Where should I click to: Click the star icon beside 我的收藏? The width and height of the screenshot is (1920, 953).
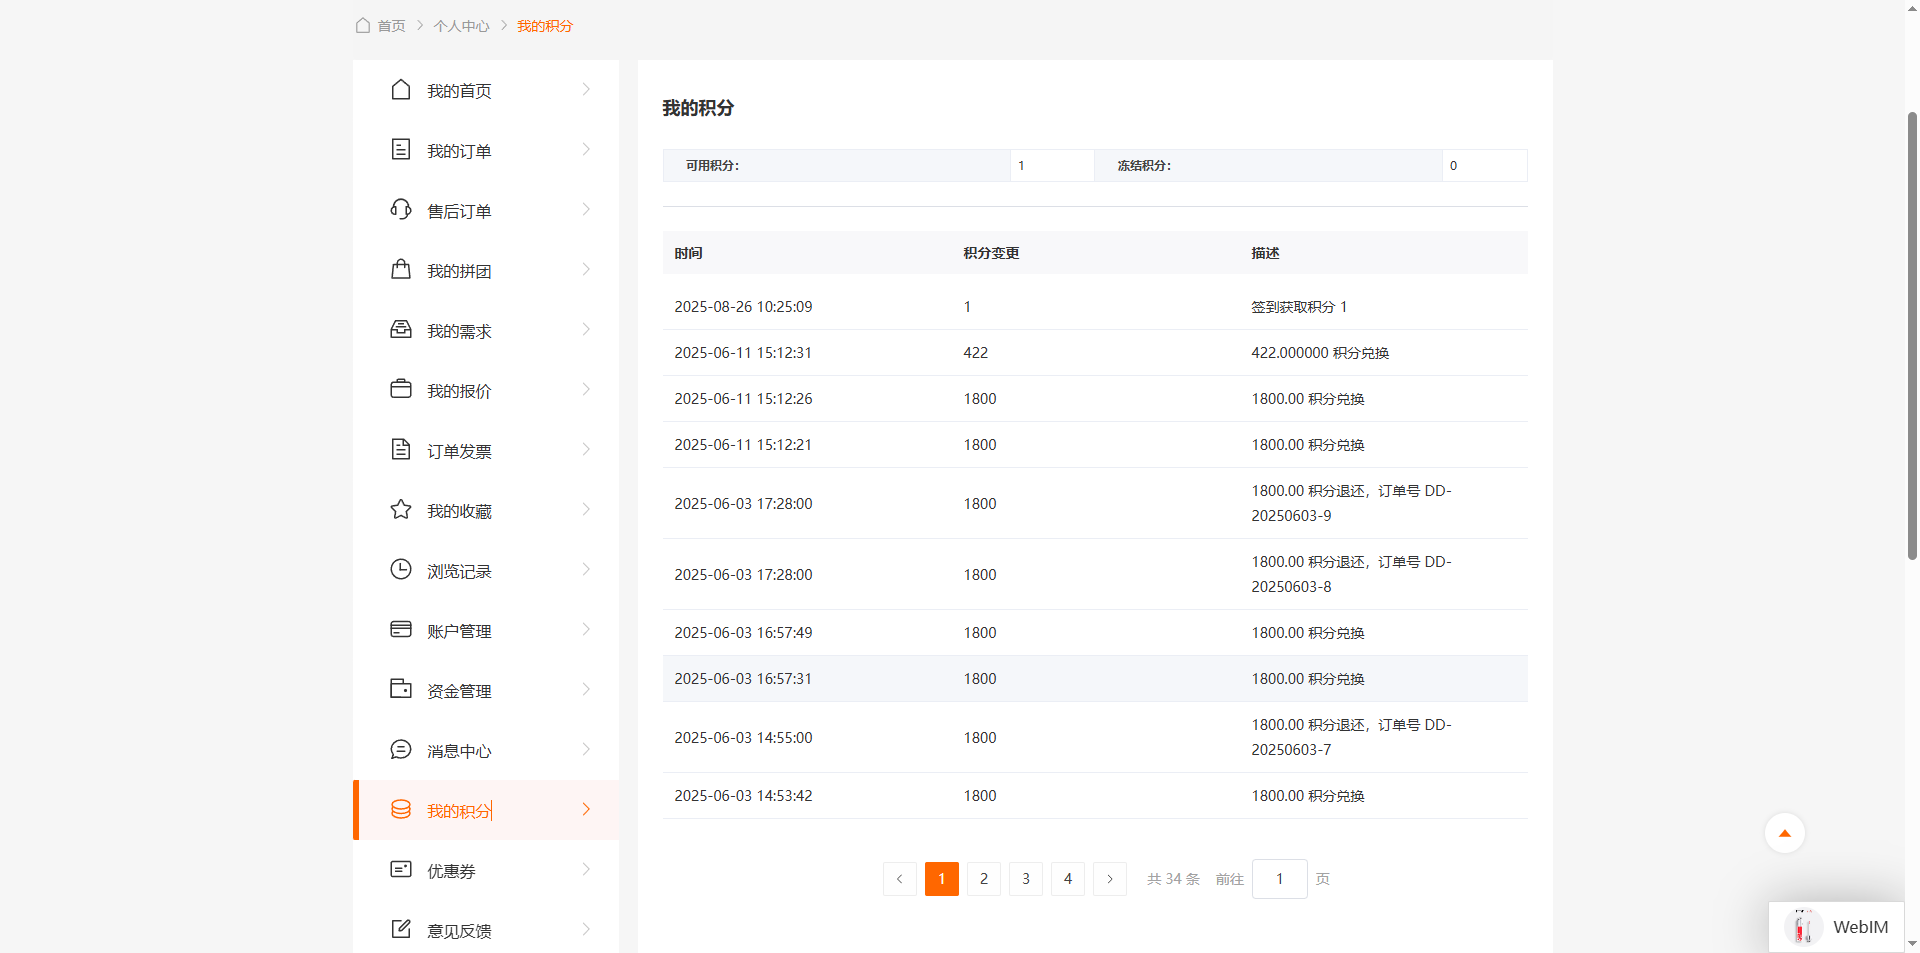[401, 510]
